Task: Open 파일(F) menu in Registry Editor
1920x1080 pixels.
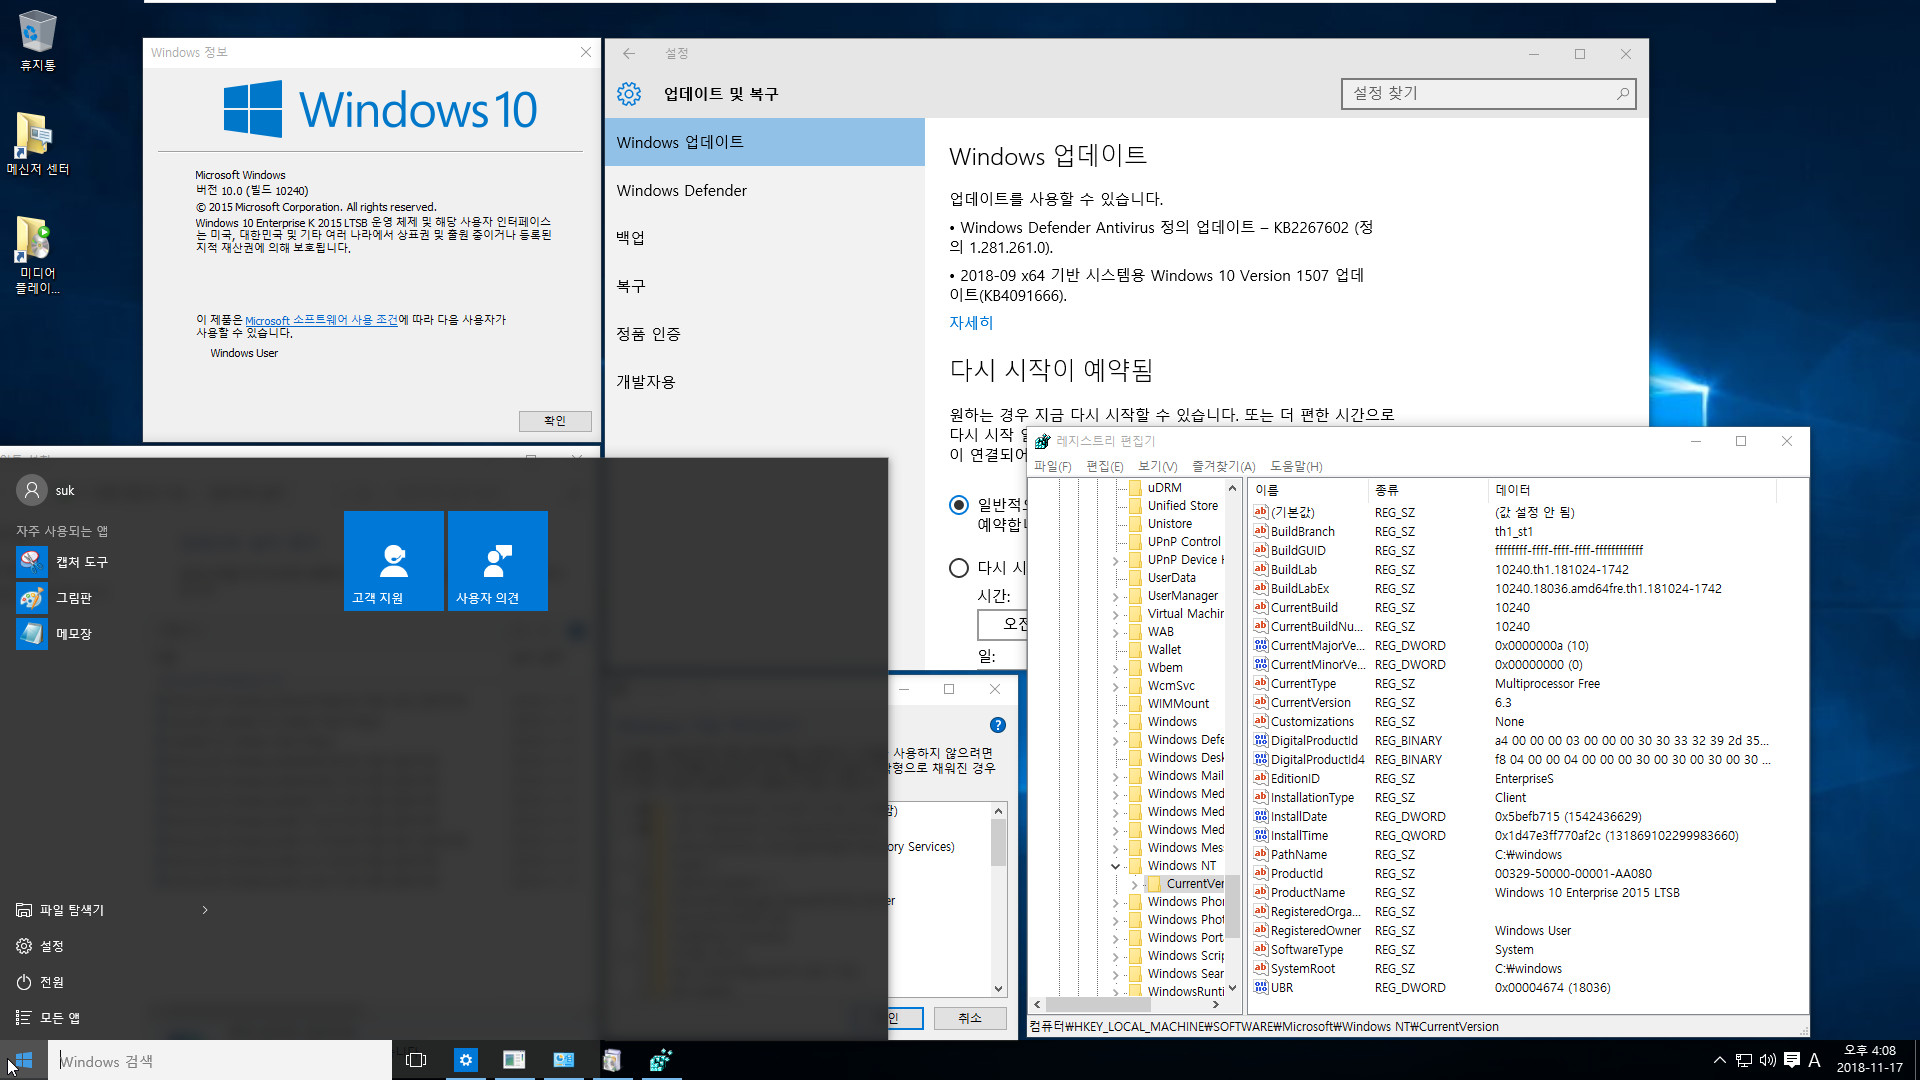Action: [x=1053, y=467]
